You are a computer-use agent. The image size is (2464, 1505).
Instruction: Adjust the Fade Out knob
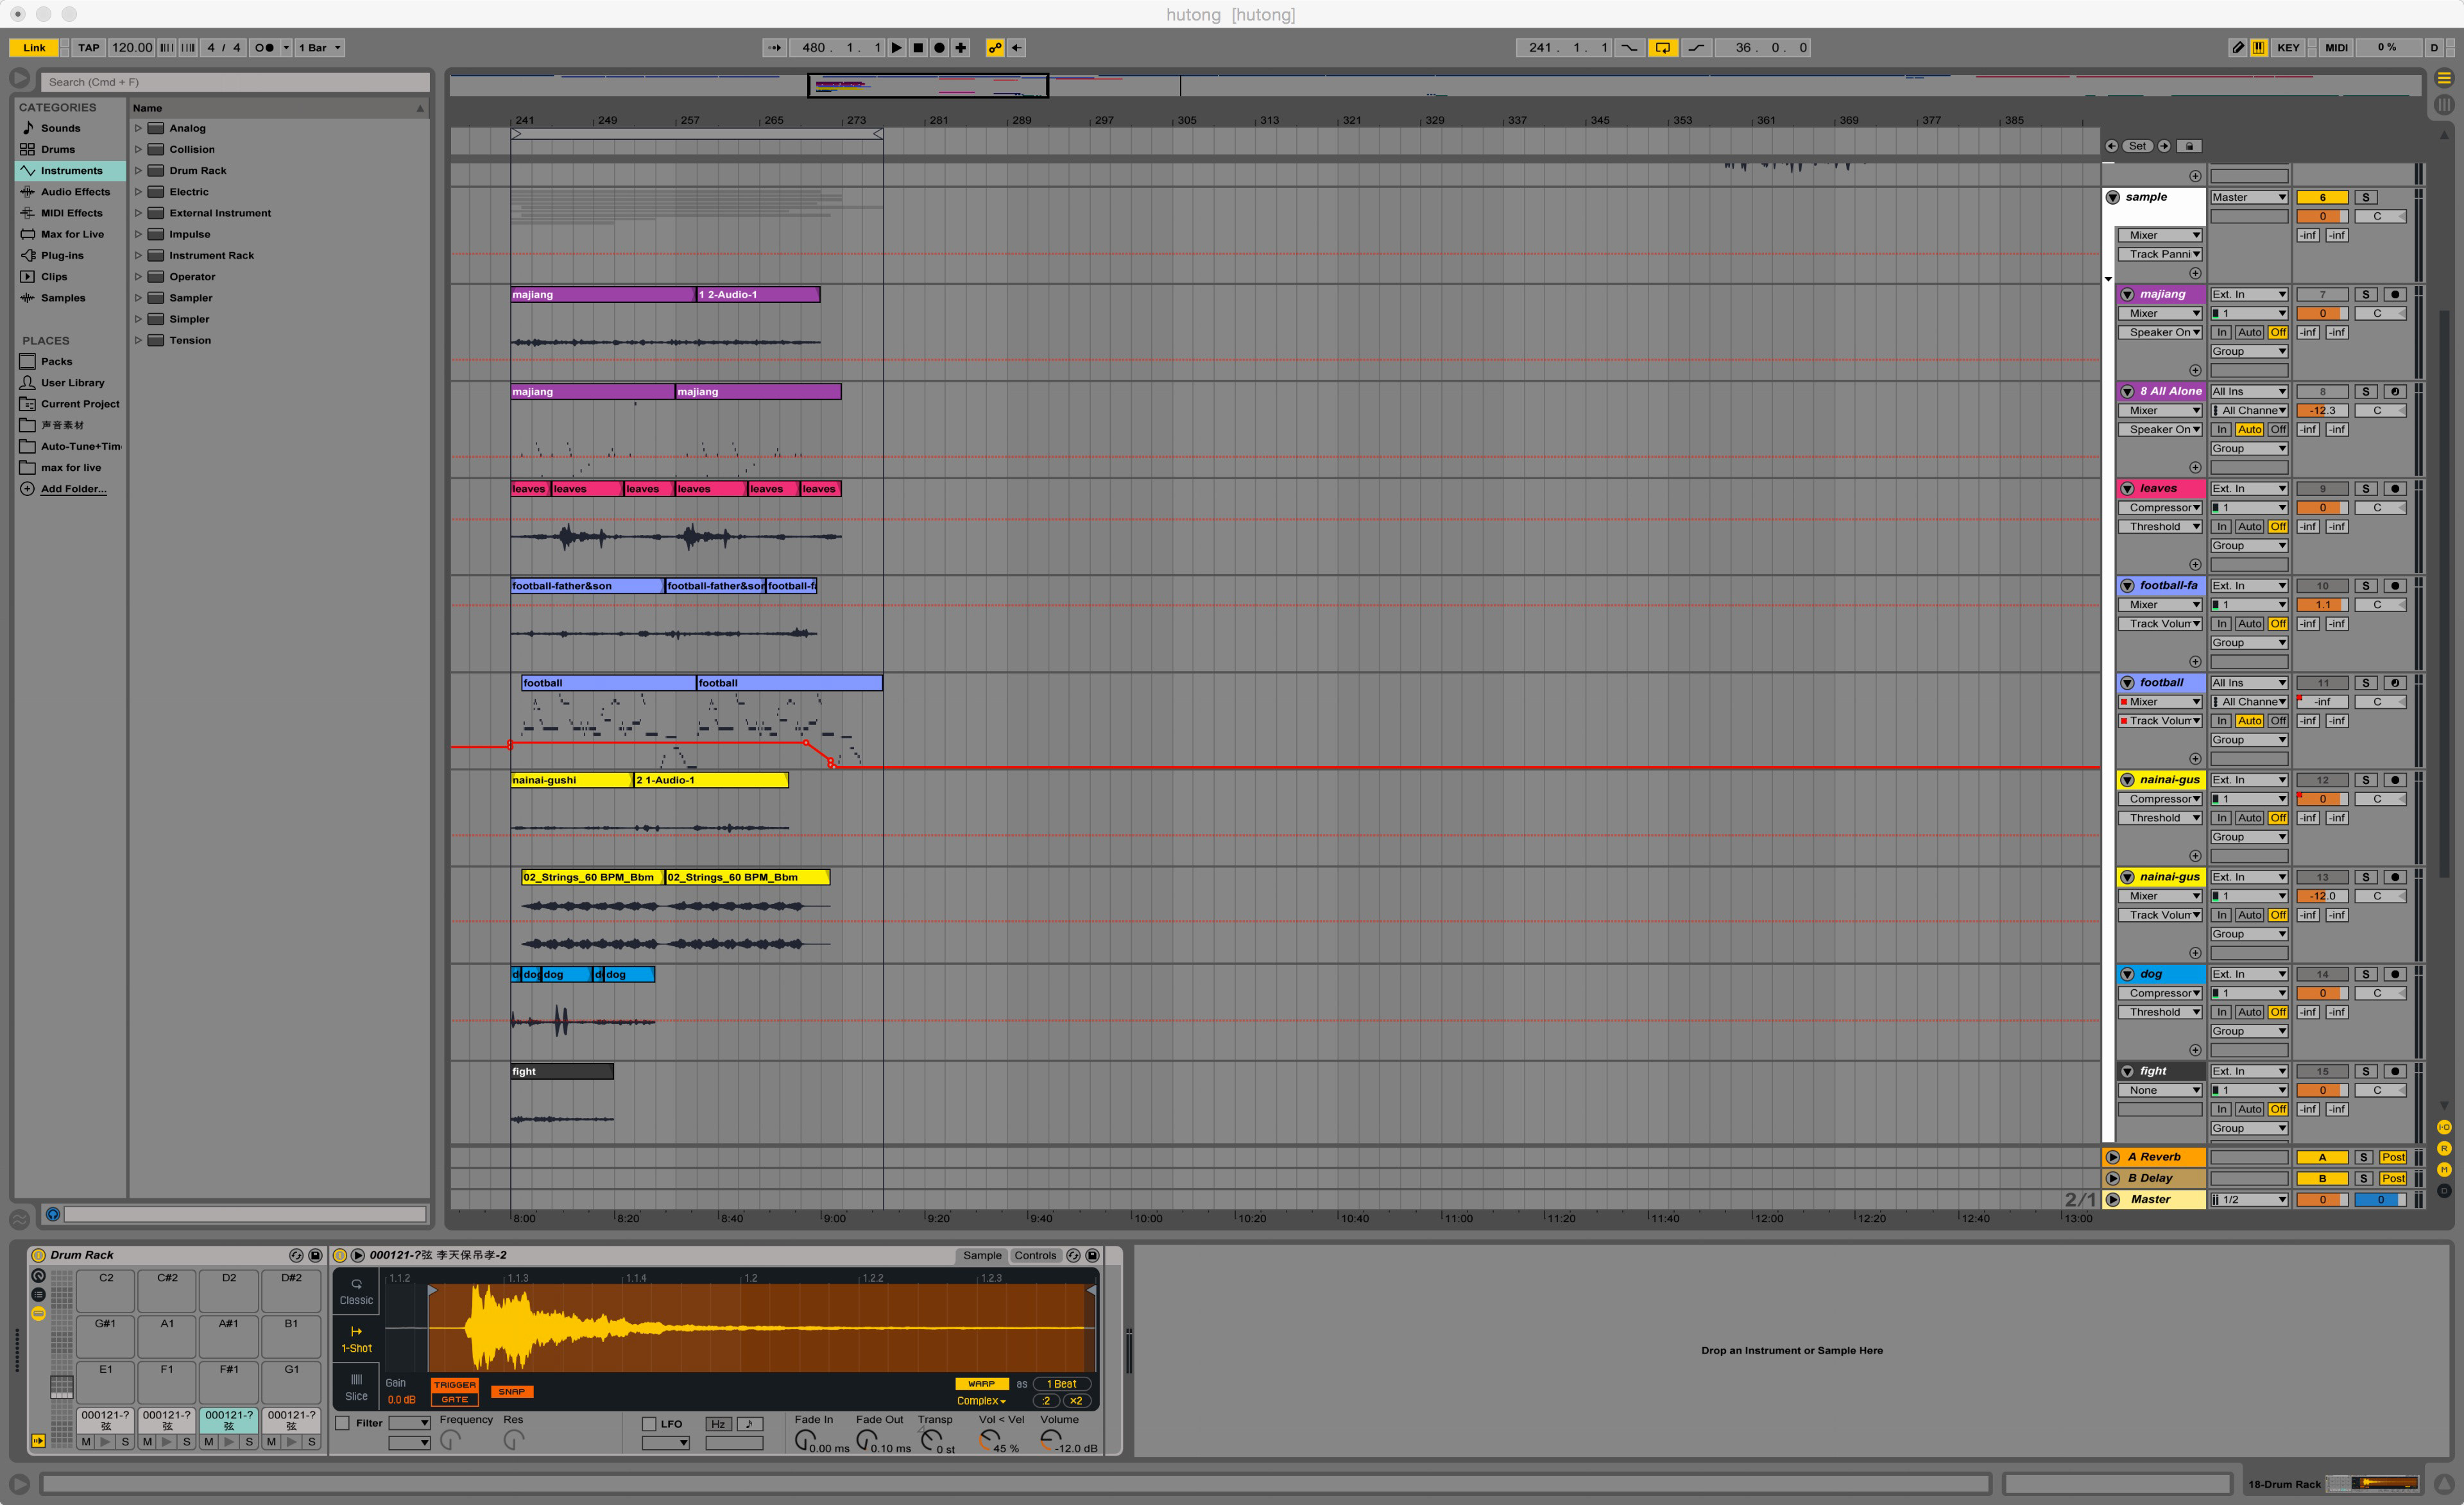tap(866, 1440)
